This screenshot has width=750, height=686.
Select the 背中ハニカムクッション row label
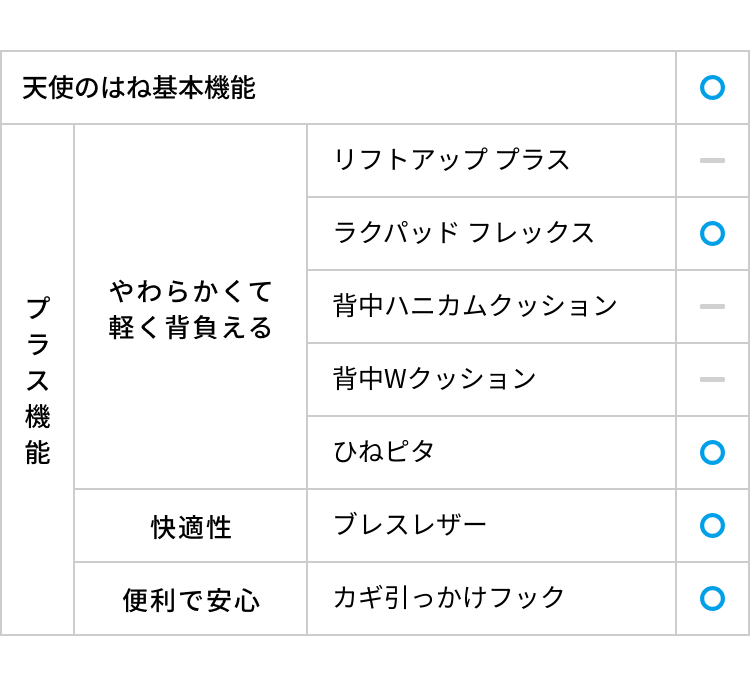point(475,306)
